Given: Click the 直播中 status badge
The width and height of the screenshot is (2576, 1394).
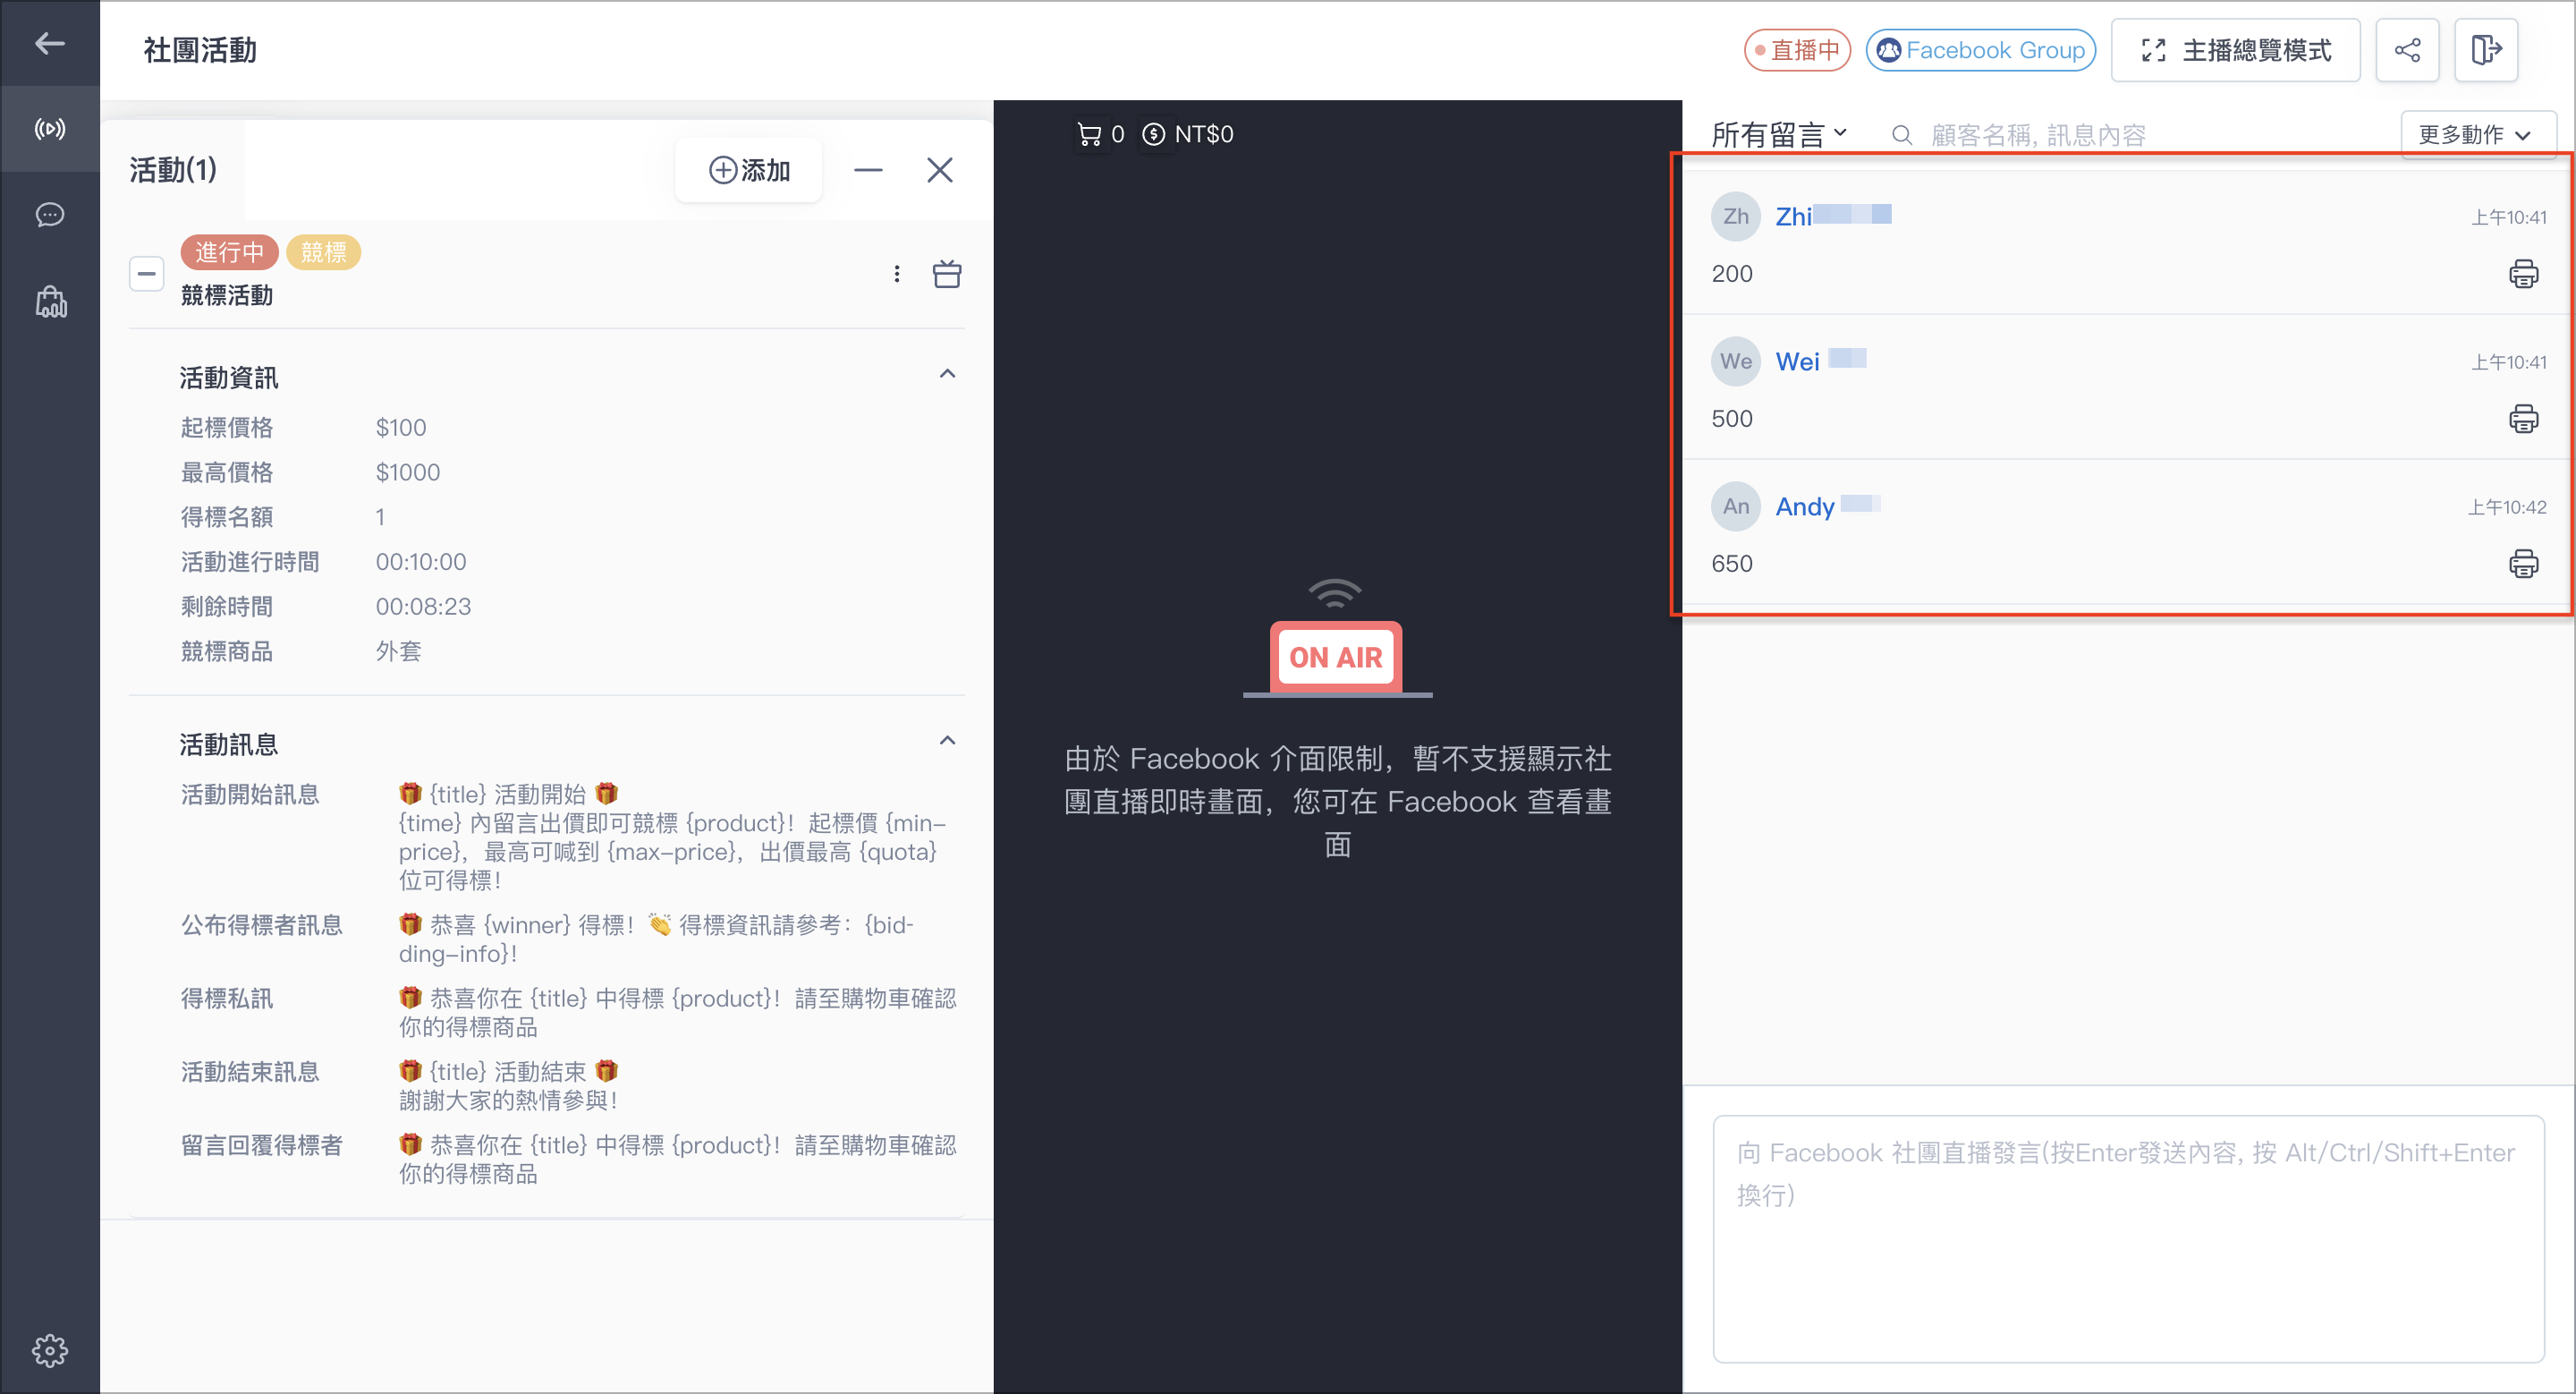Looking at the screenshot, I should (x=1797, y=50).
